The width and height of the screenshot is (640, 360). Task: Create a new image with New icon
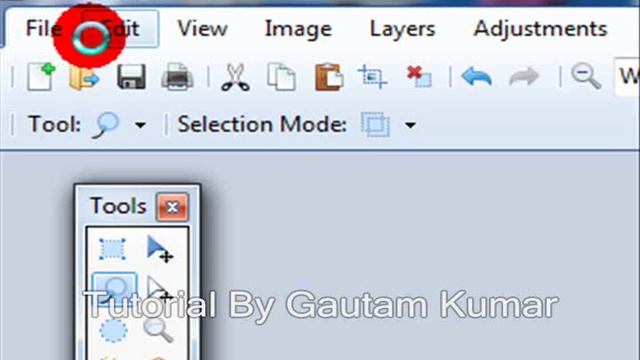tap(41, 76)
